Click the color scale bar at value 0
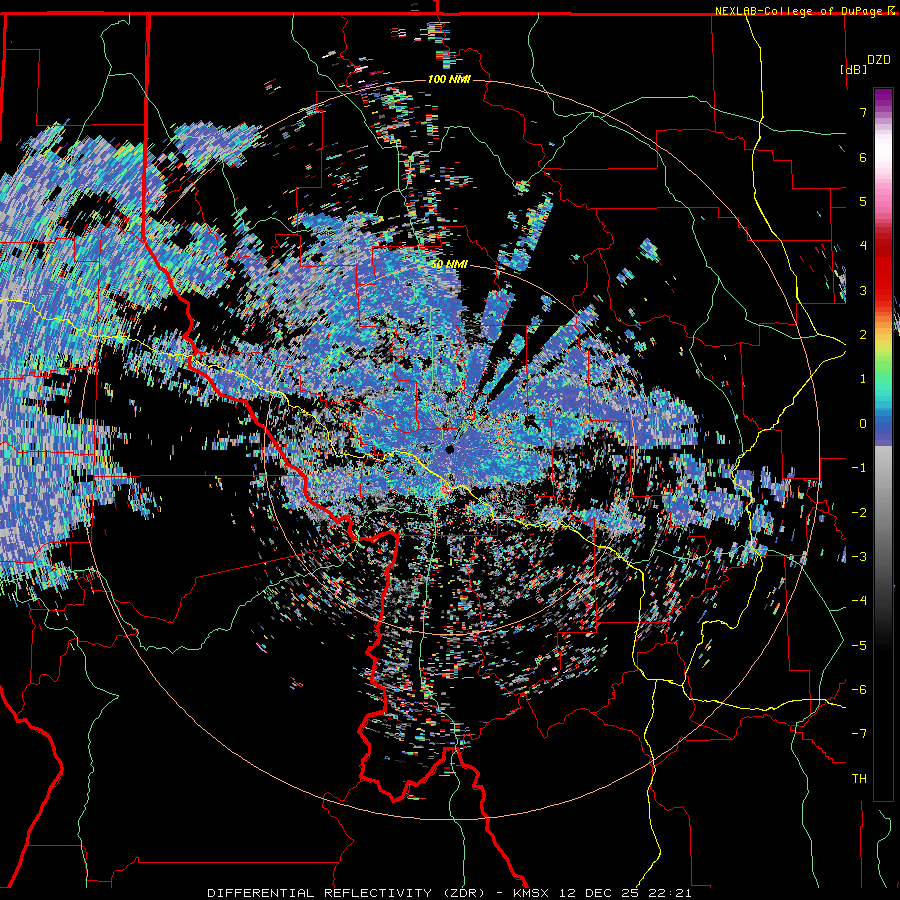900x900 pixels. tap(883, 424)
